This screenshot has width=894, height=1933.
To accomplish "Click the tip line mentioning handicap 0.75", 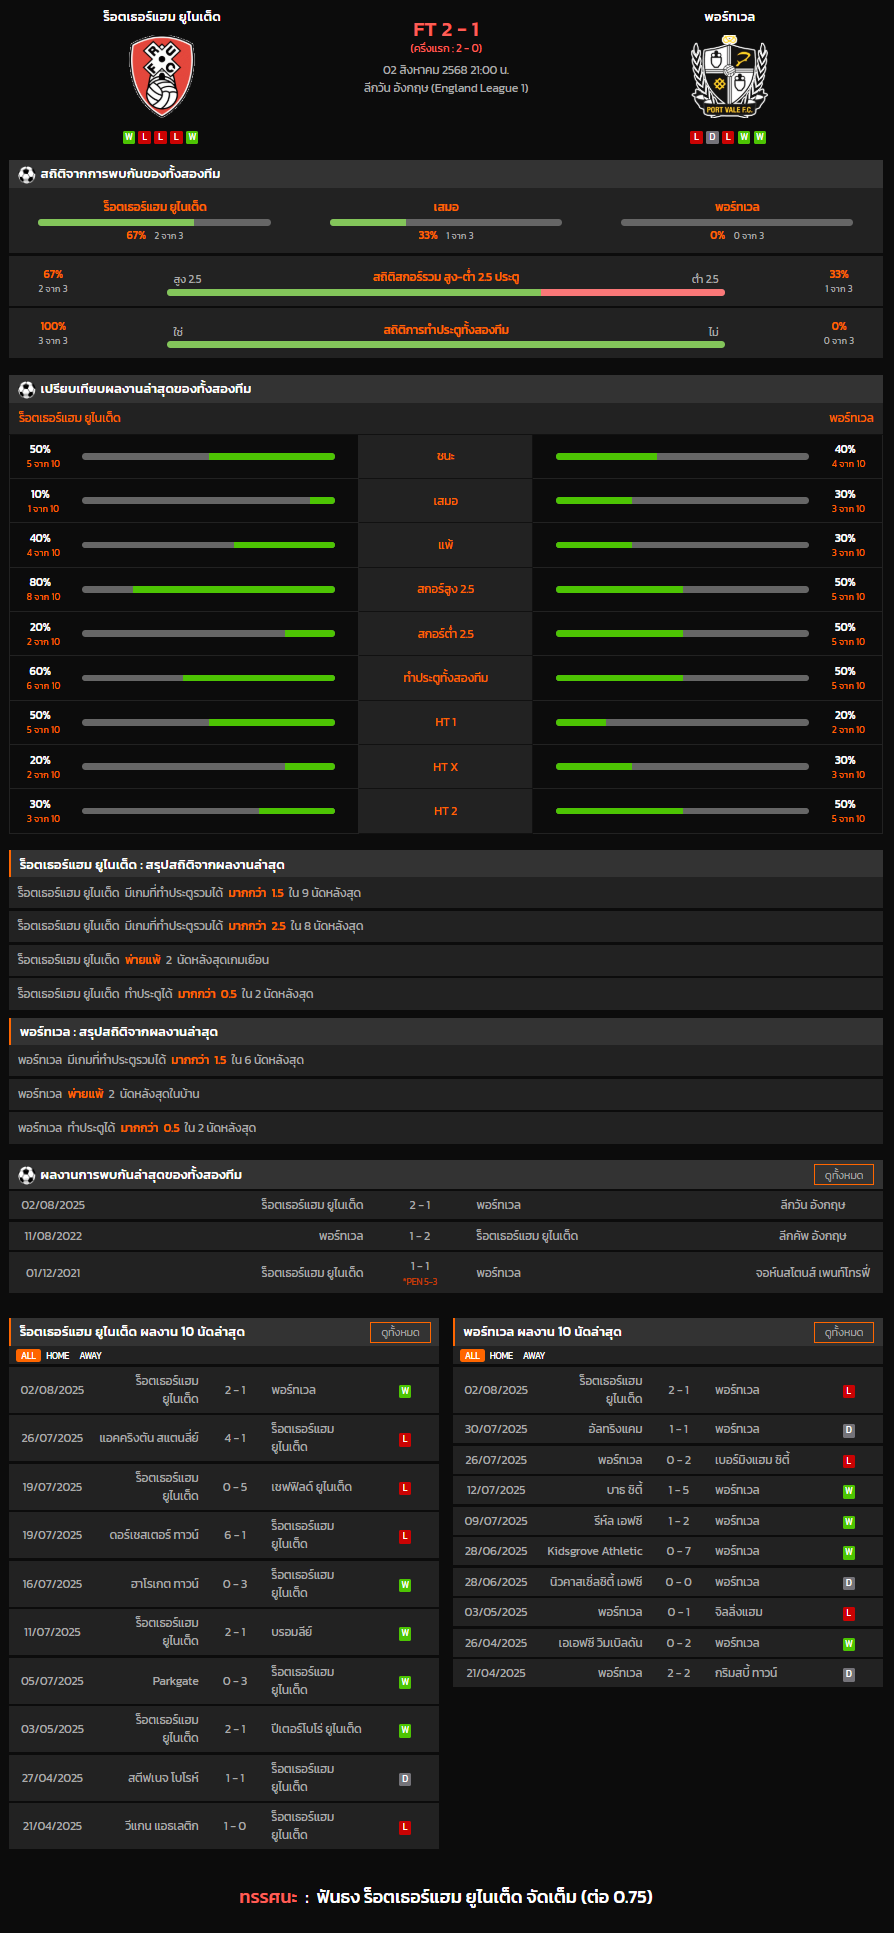I will point(446,1897).
